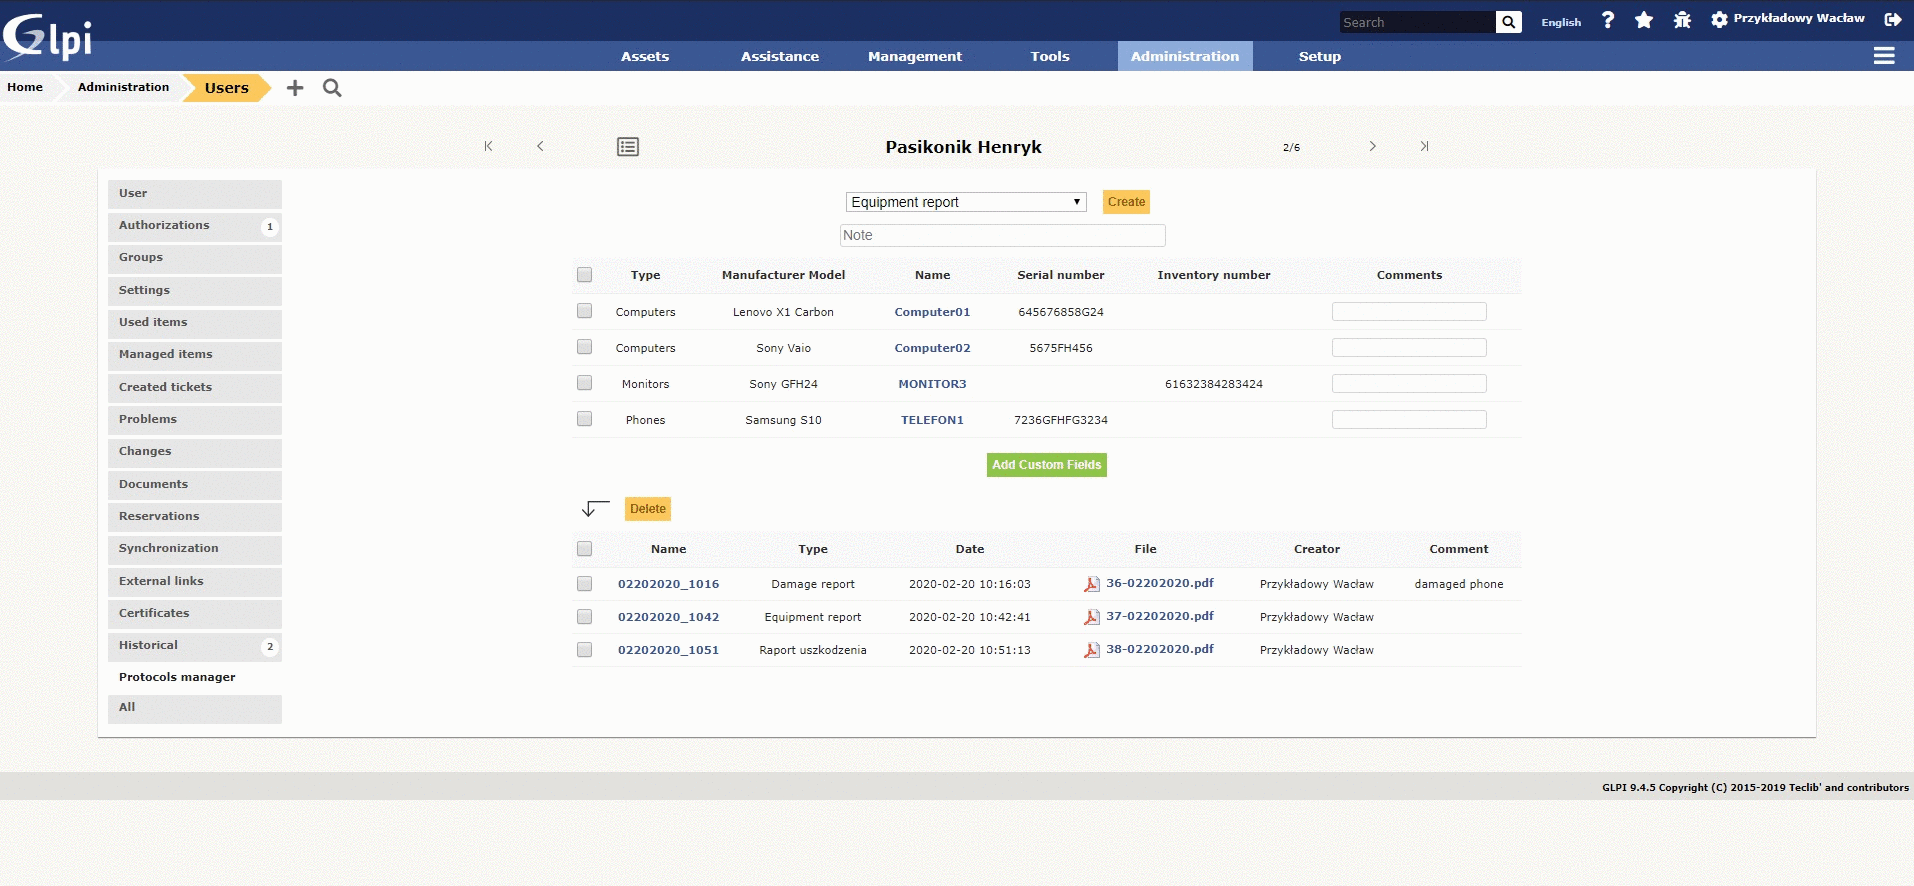Check the select-all protocols checkbox

pos(585,549)
